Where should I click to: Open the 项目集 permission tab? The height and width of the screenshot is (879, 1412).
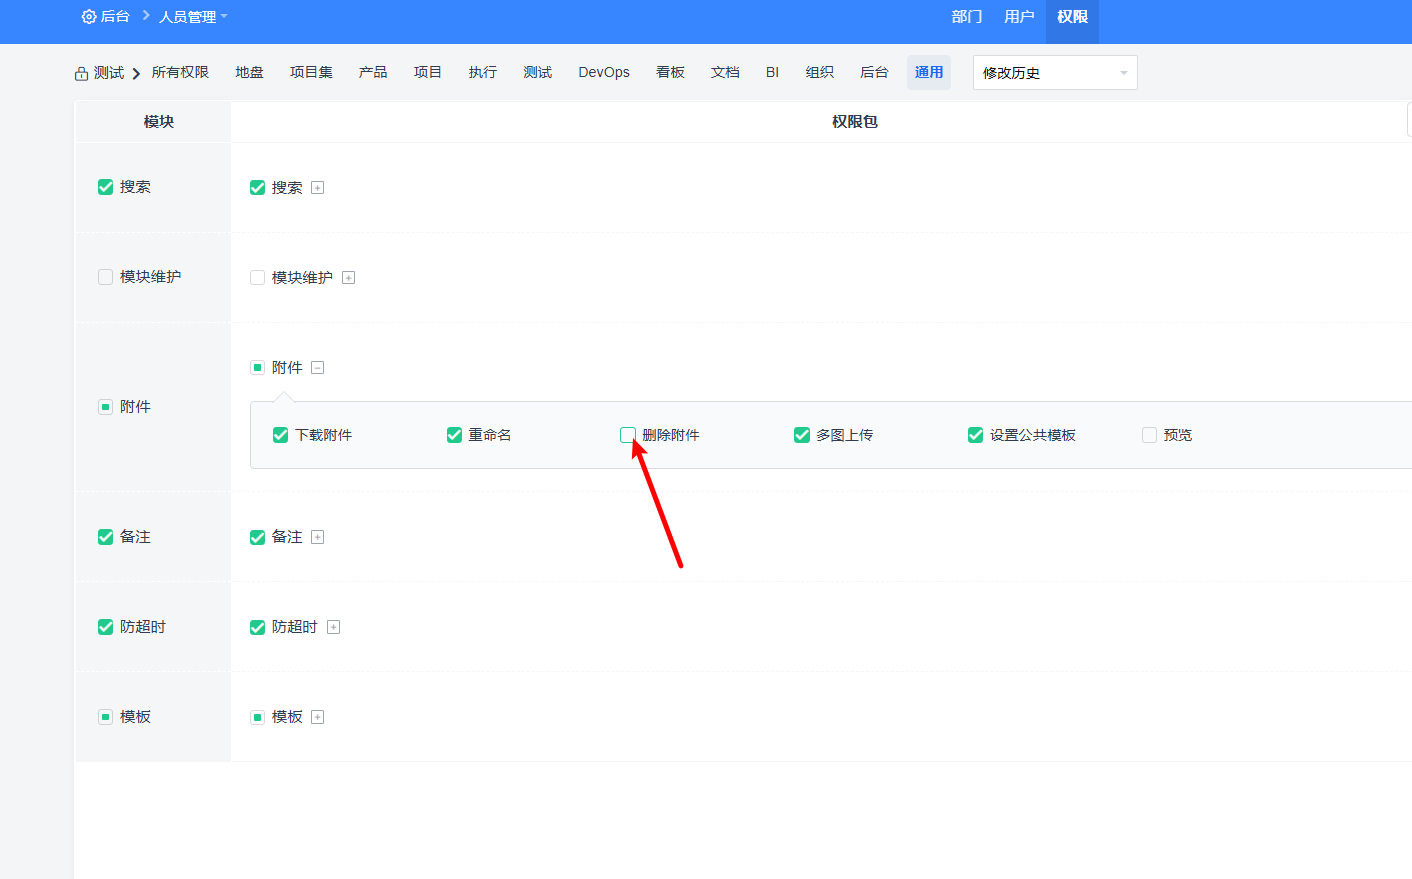[x=311, y=72]
